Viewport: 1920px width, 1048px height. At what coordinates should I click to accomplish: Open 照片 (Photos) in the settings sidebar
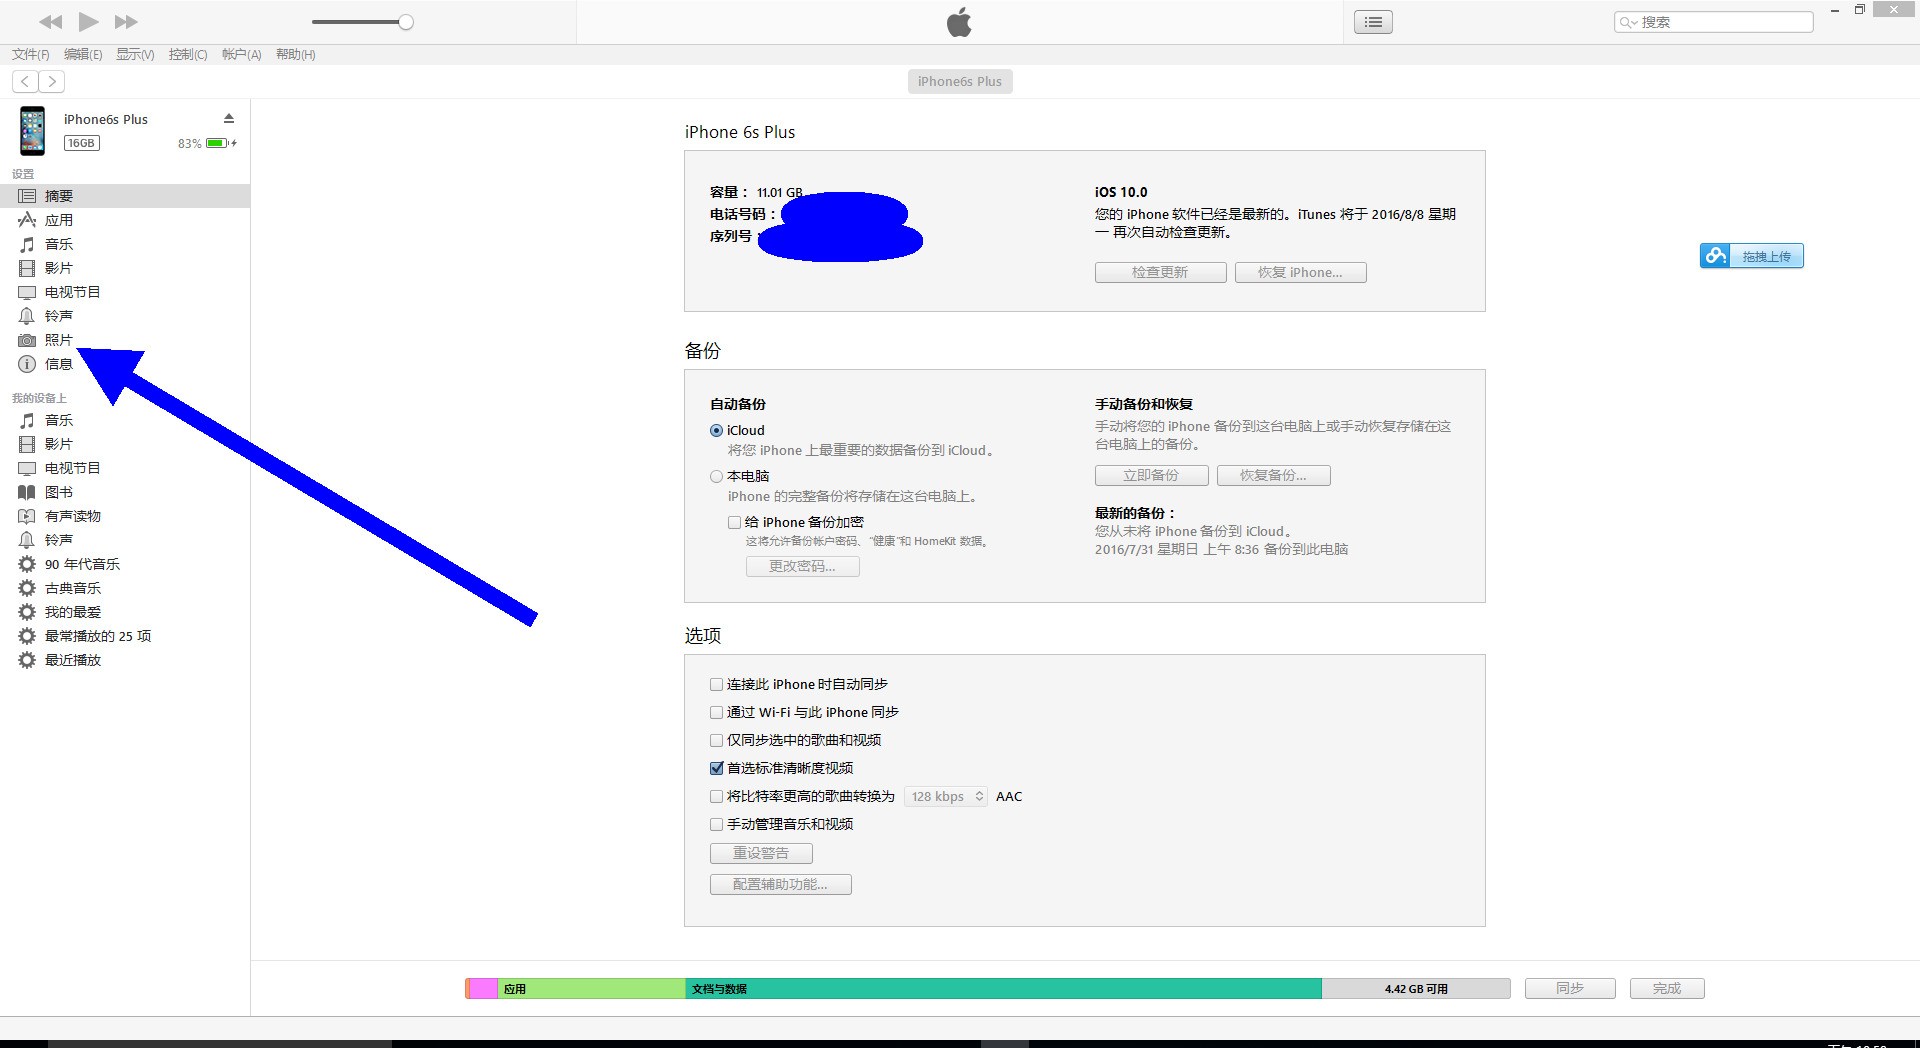pos(58,340)
